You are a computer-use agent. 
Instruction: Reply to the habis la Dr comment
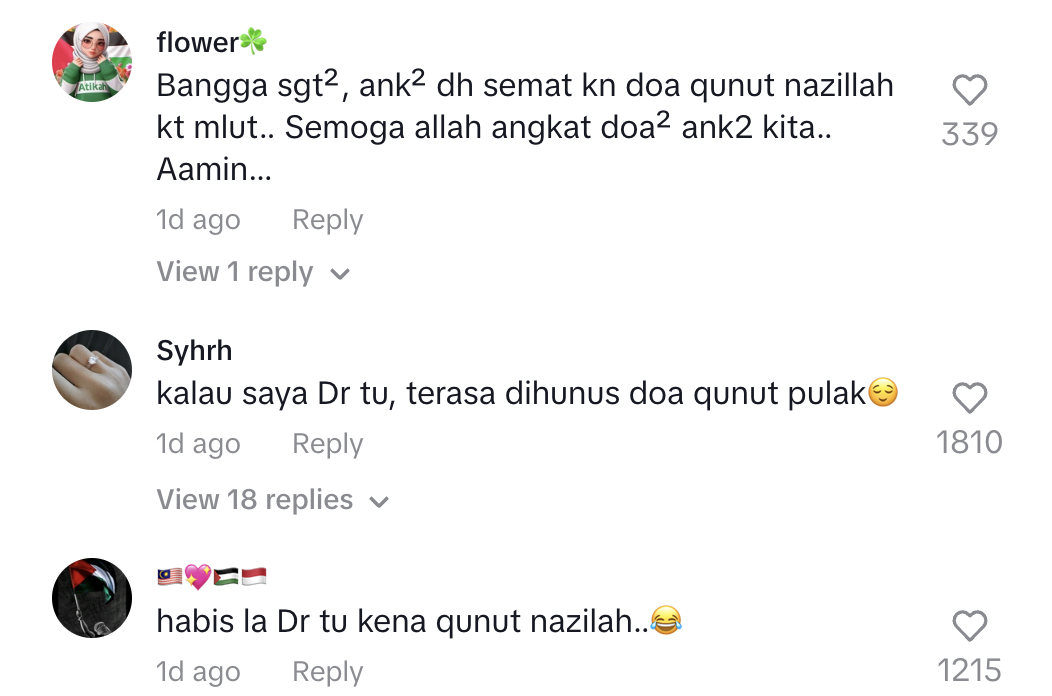point(327,672)
